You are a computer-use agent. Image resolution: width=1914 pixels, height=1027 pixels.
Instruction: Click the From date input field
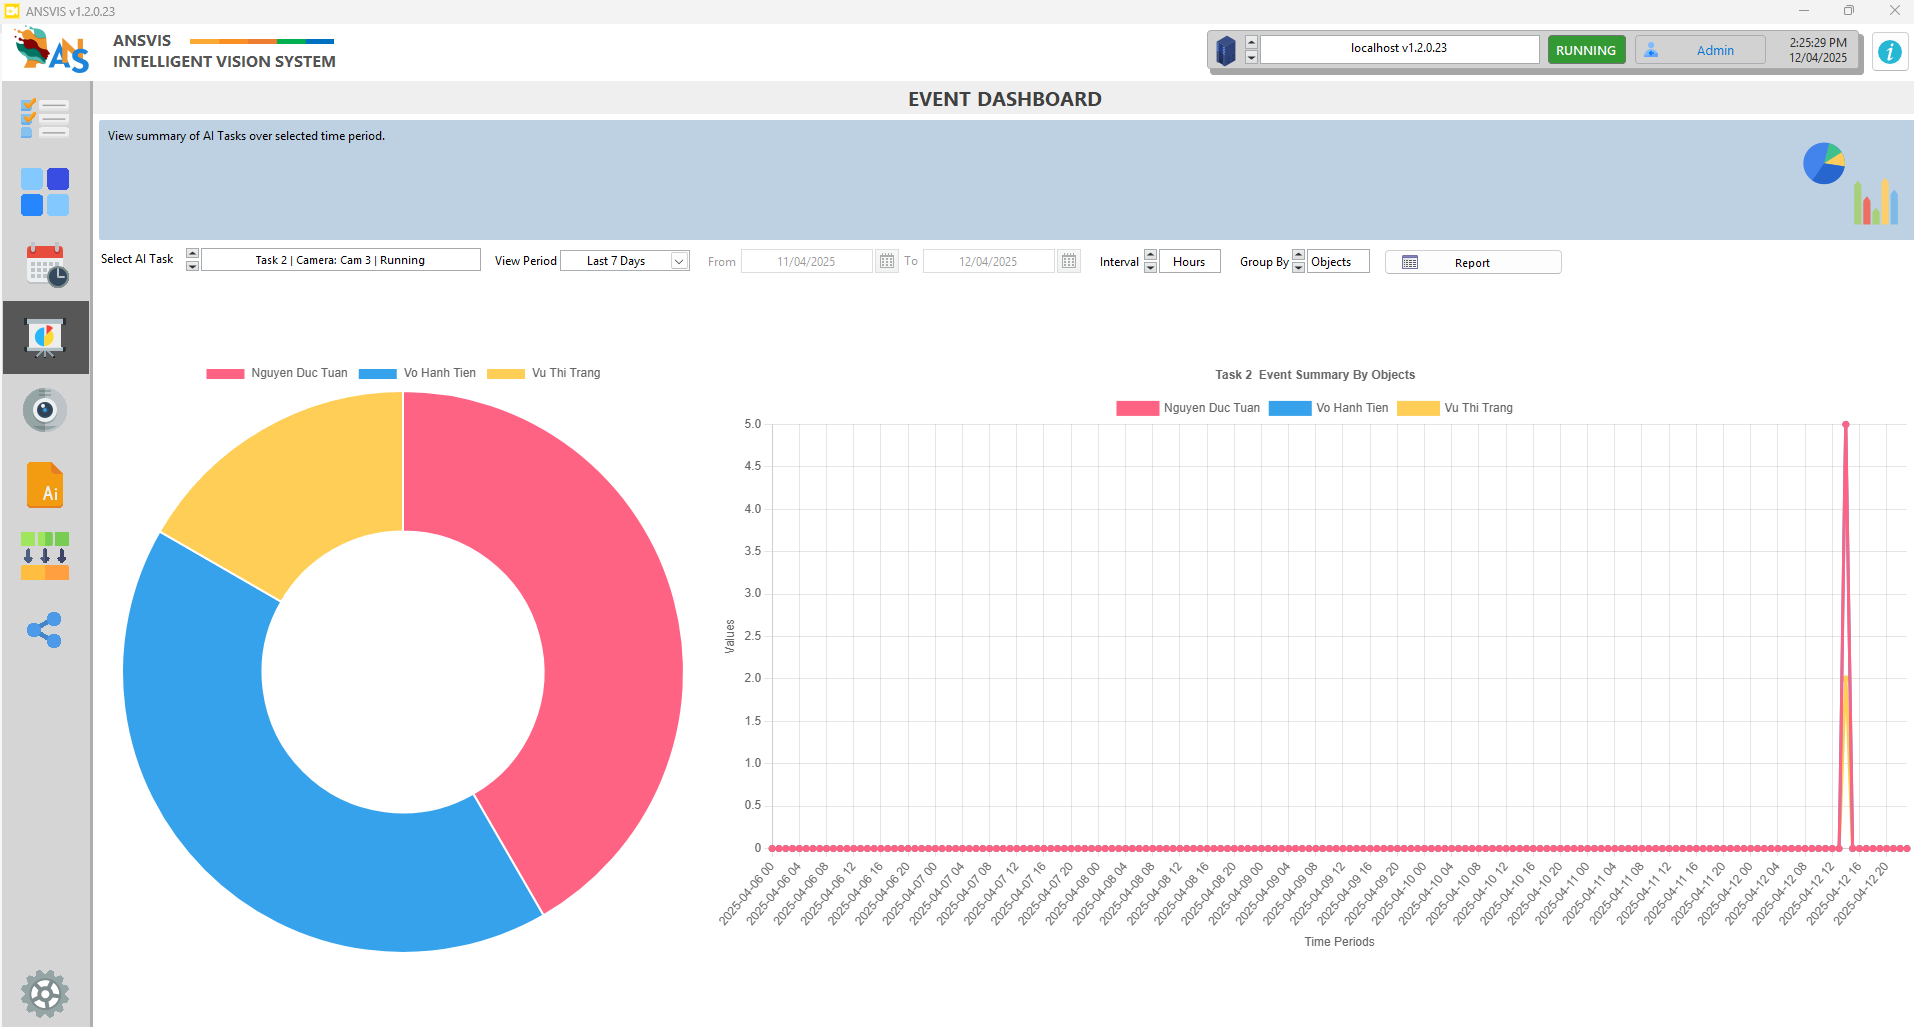[x=806, y=262]
